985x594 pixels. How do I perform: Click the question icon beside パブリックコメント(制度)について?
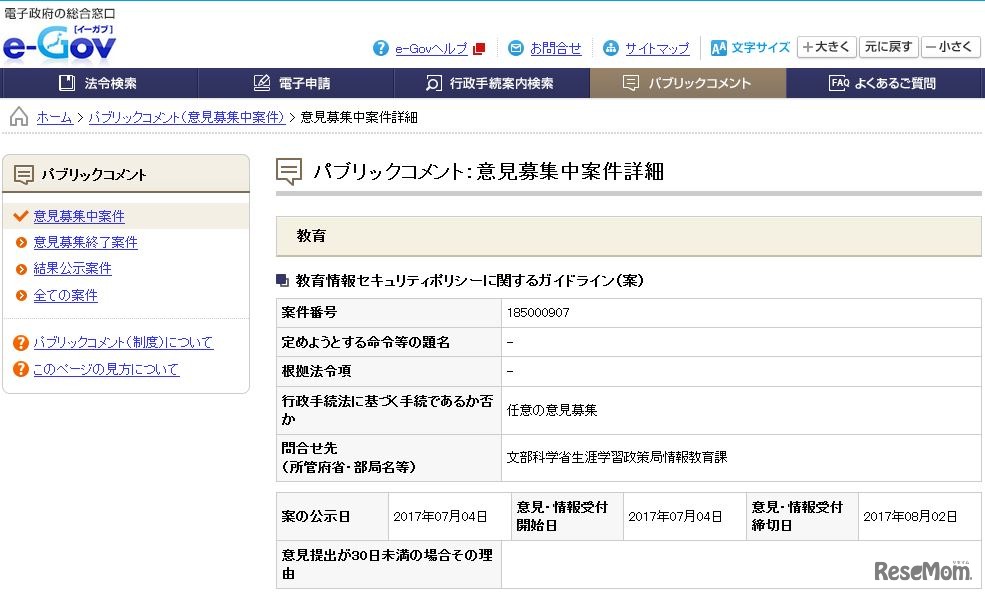point(20,343)
